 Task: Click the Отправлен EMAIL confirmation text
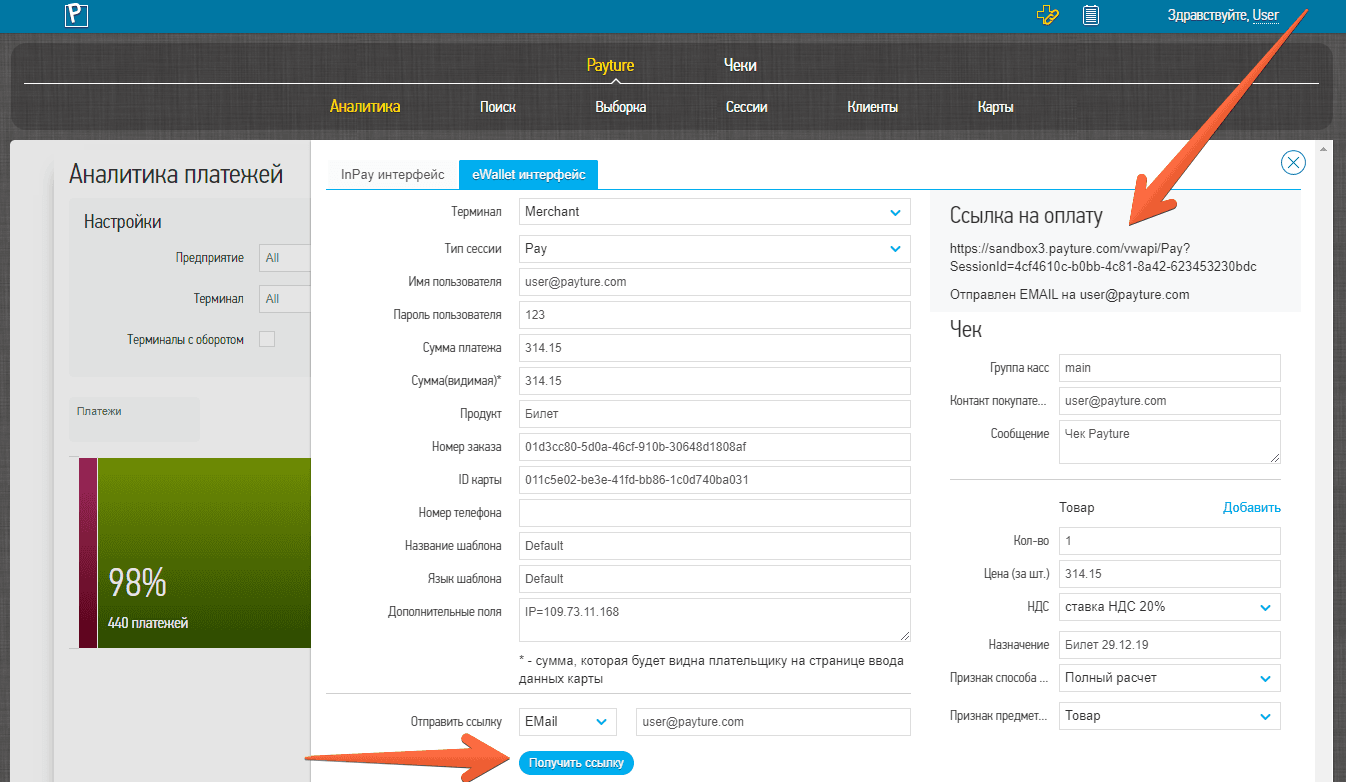click(x=1069, y=295)
